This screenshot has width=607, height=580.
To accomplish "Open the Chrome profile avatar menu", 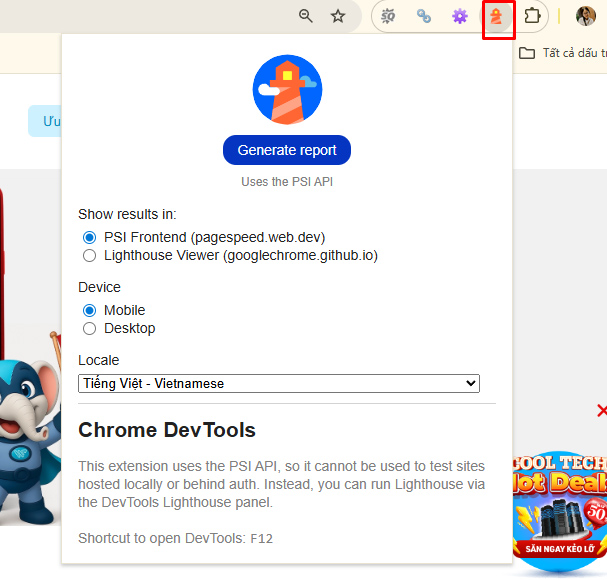I will pos(586,17).
